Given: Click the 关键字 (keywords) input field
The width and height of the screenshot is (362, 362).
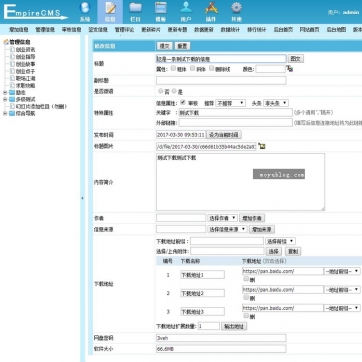Looking at the screenshot, I should 235,113.
